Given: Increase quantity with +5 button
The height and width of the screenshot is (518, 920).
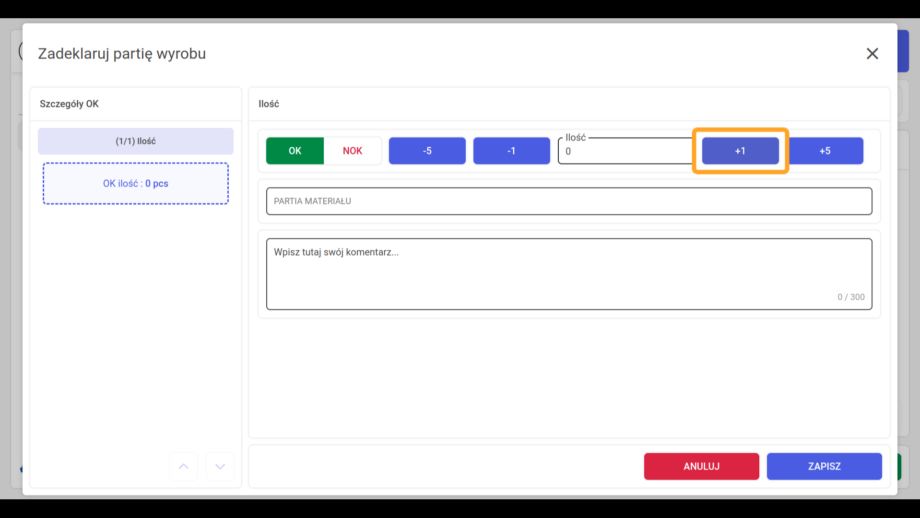Looking at the screenshot, I should tap(825, 151).
